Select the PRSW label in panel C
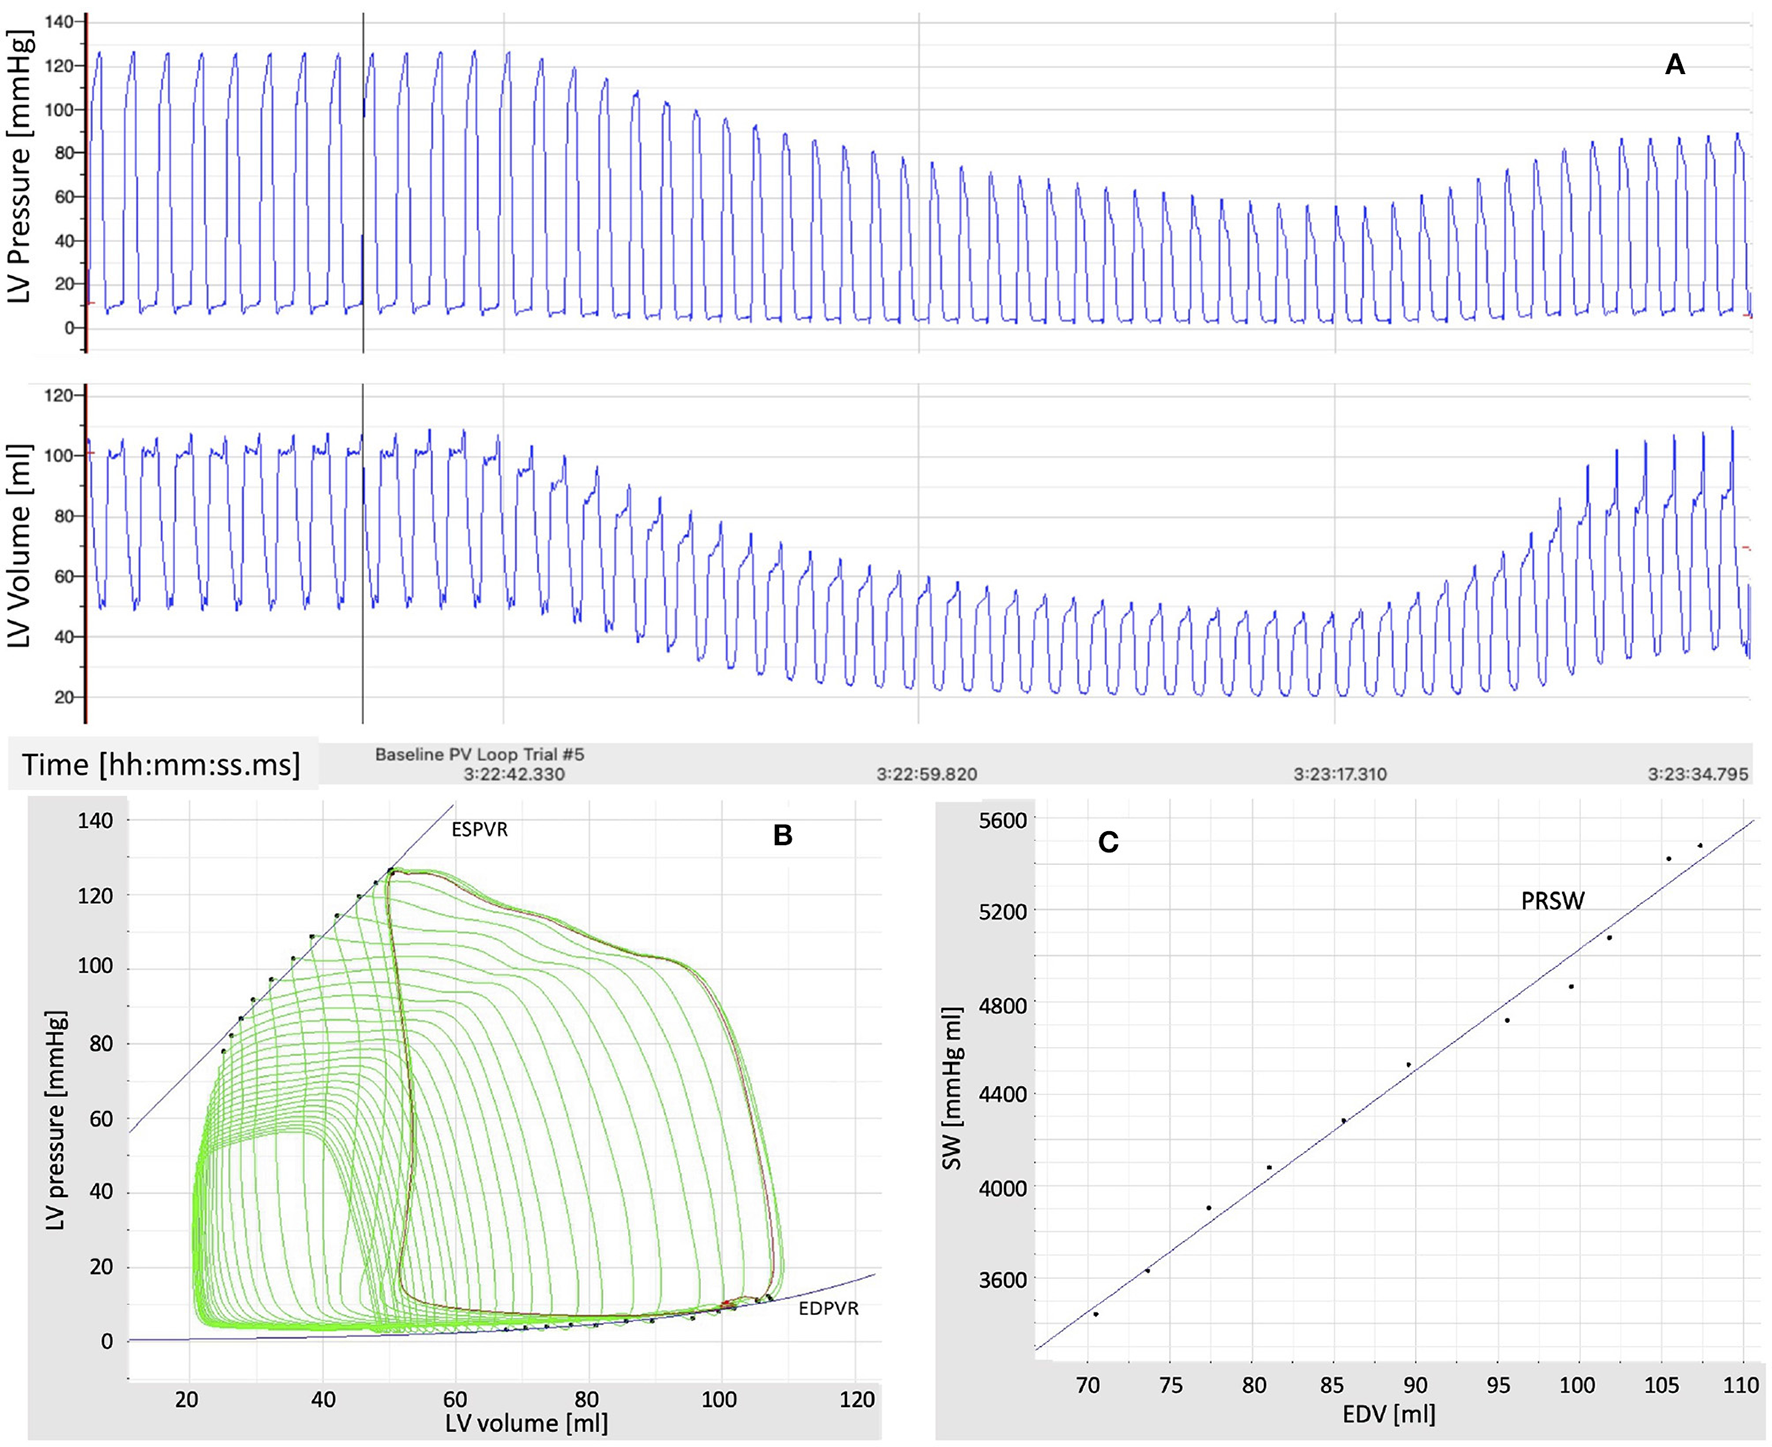The height and width of the screenshot is (1447, 1772). point(1552,901)
